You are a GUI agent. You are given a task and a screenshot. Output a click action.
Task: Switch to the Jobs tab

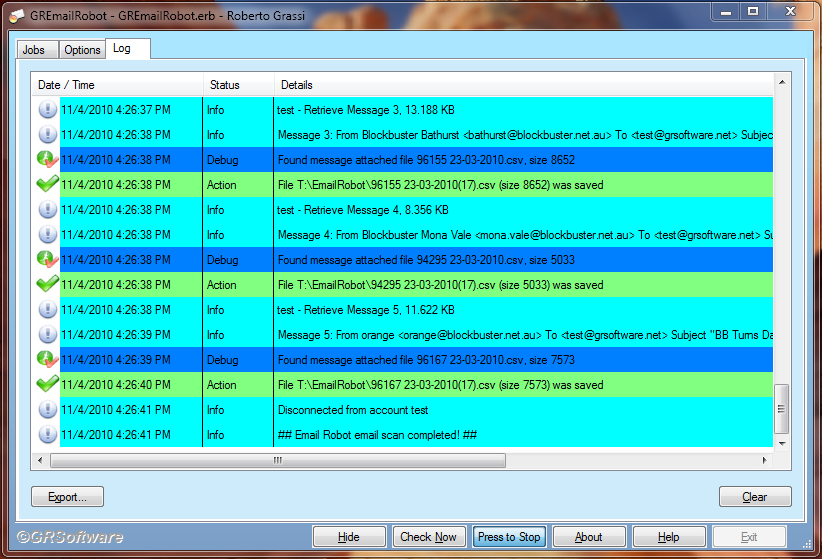33,50
